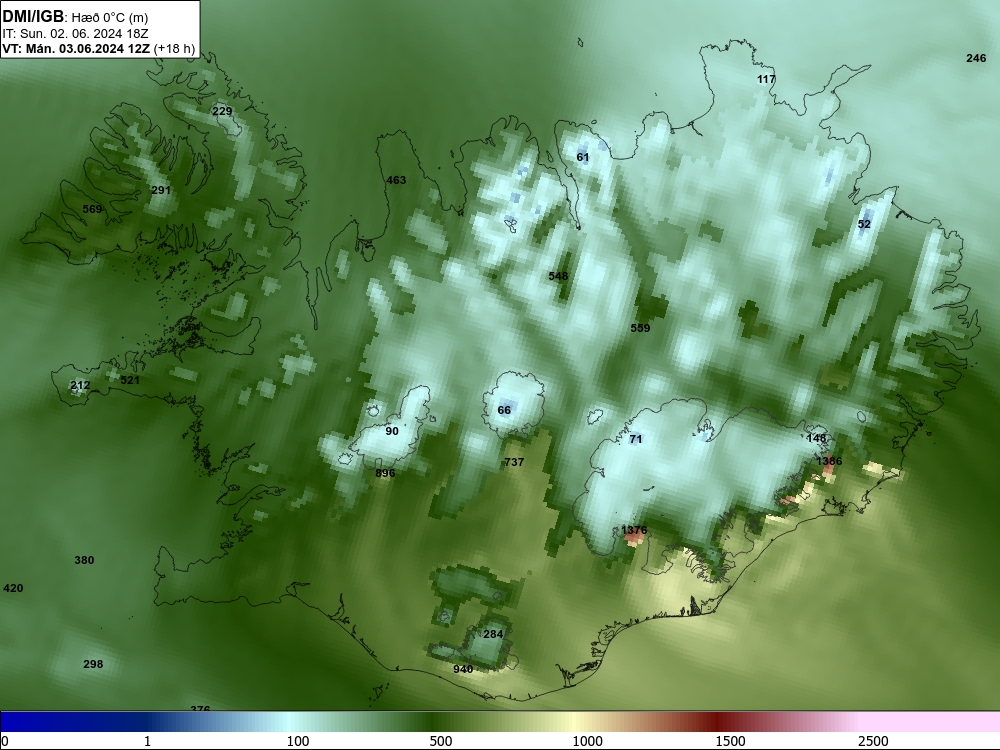The width and height of the screenshot is (1000, 750).
Task: Click the map value 737
Action: 514,462
